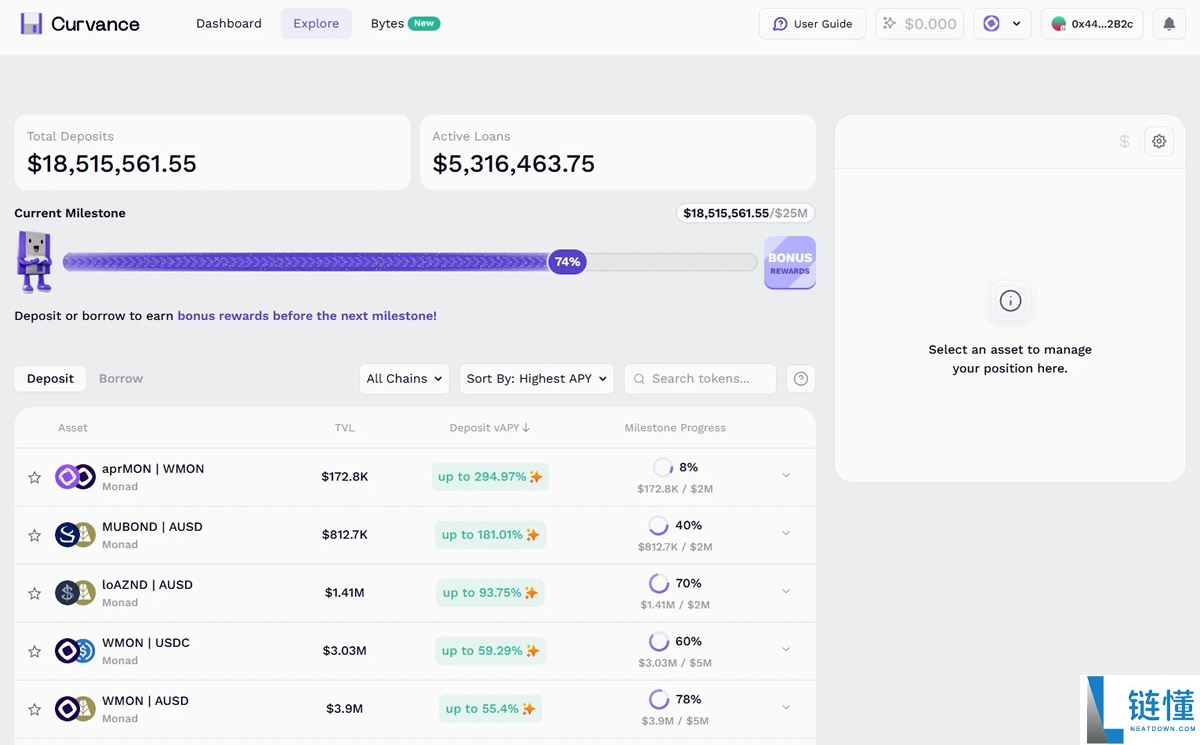This screenshot has width=1200, height=745.
Task: Click the sparkle rewards balance $0.000
Action: point(920,24)
